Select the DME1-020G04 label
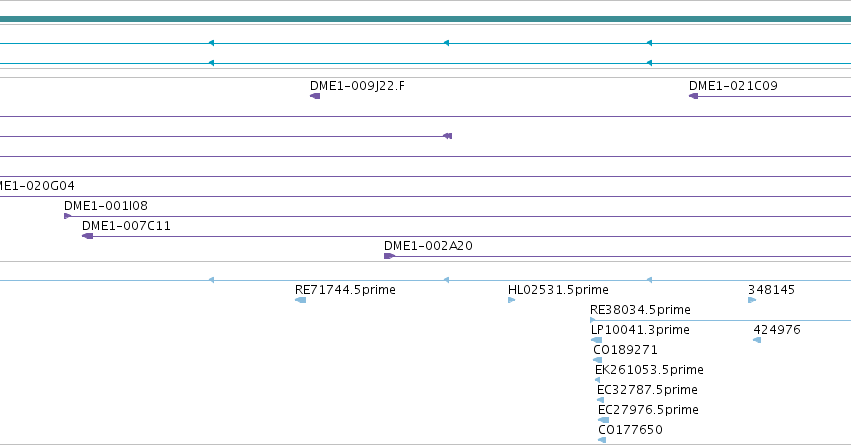Image resolution: width=851 pixels, height=445 pixels. [x=35, y=186]
